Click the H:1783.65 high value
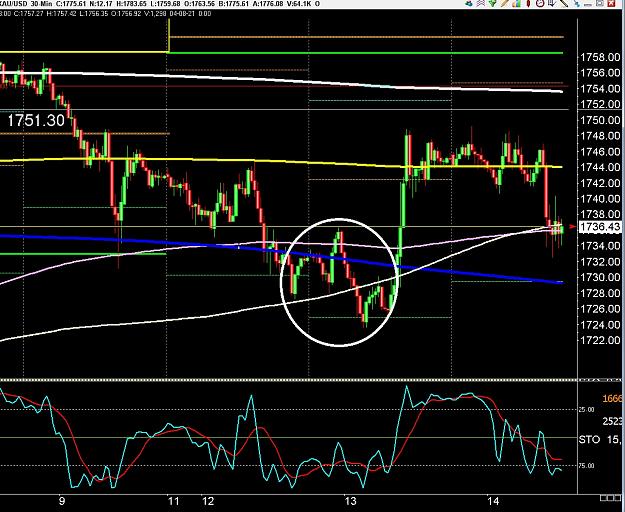 click(x=130, y=4)
